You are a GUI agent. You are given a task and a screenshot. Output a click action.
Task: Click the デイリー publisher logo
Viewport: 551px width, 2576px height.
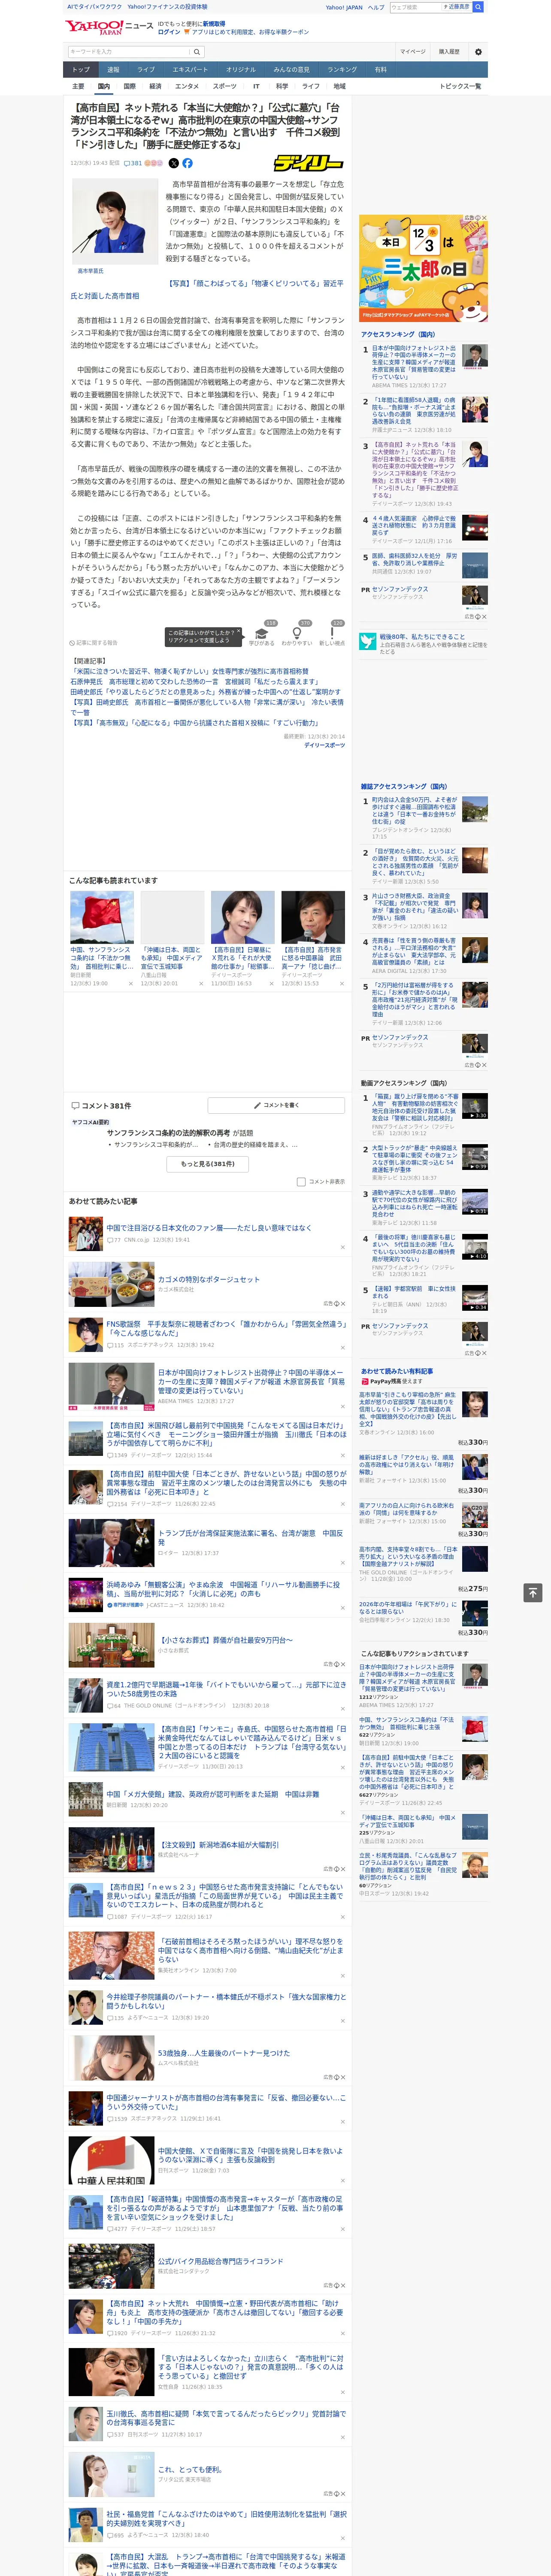point(309,163)
